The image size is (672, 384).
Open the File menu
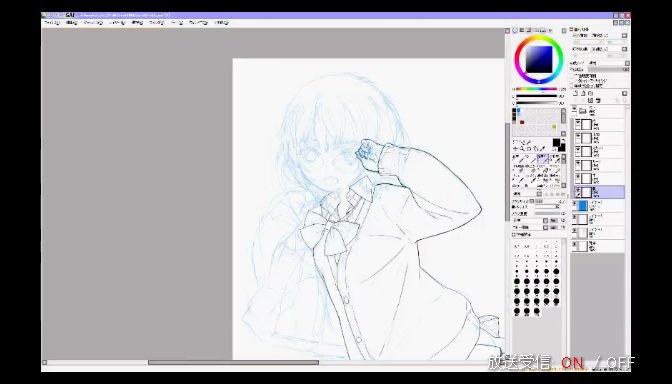(52, 23)
